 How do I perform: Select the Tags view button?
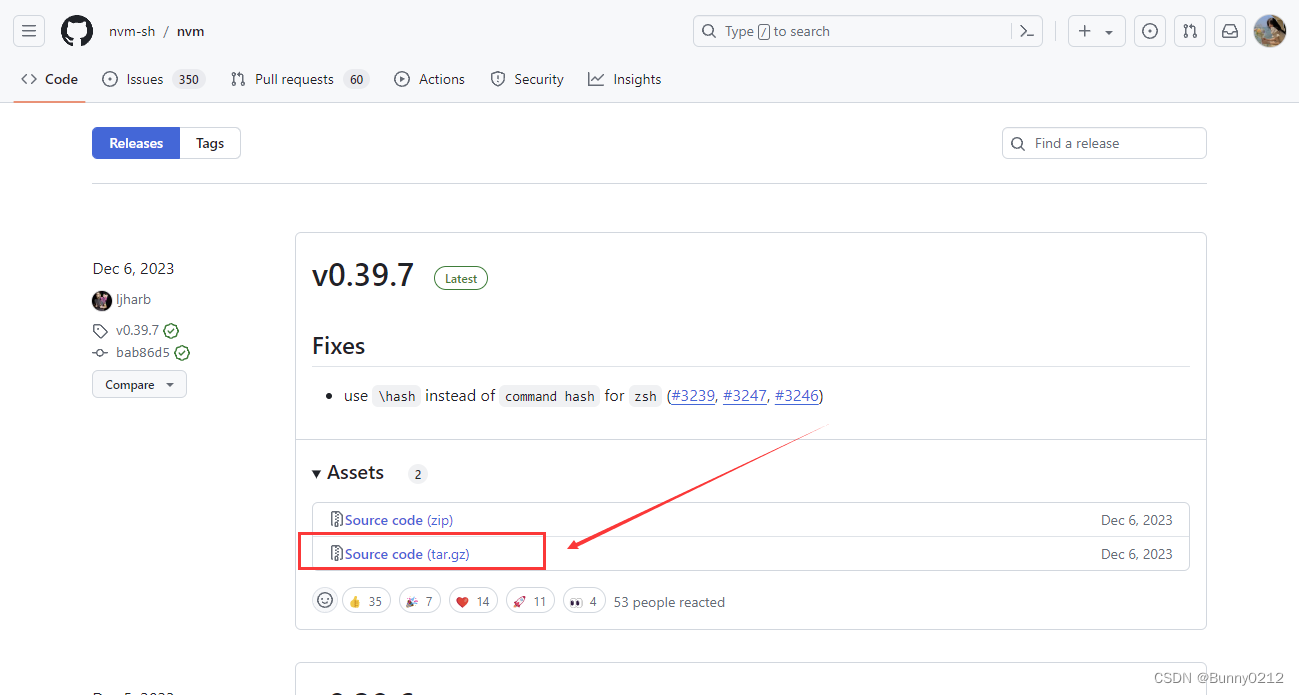(210, 143)
